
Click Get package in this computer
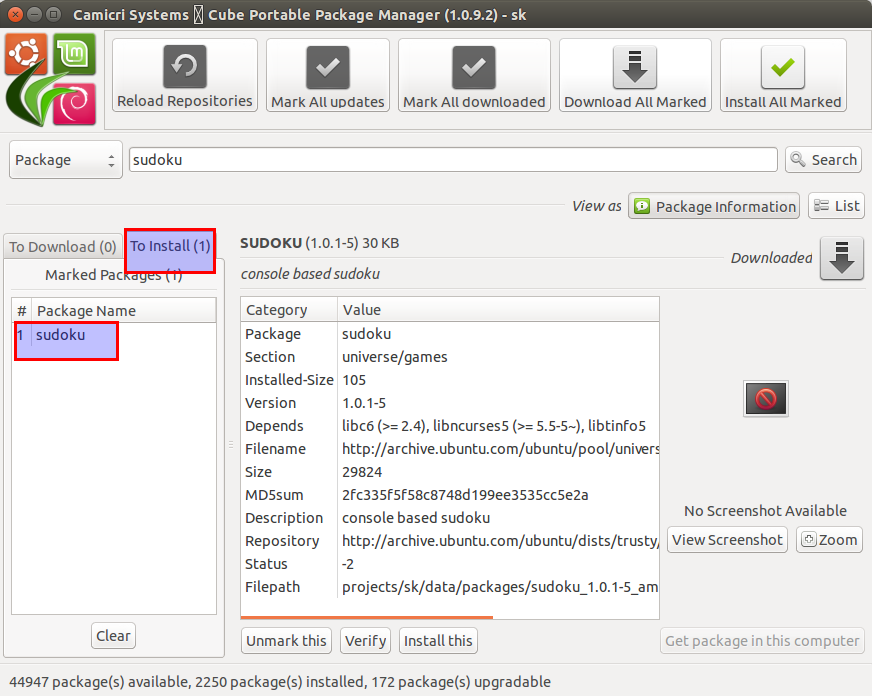(x=762, y=641)
